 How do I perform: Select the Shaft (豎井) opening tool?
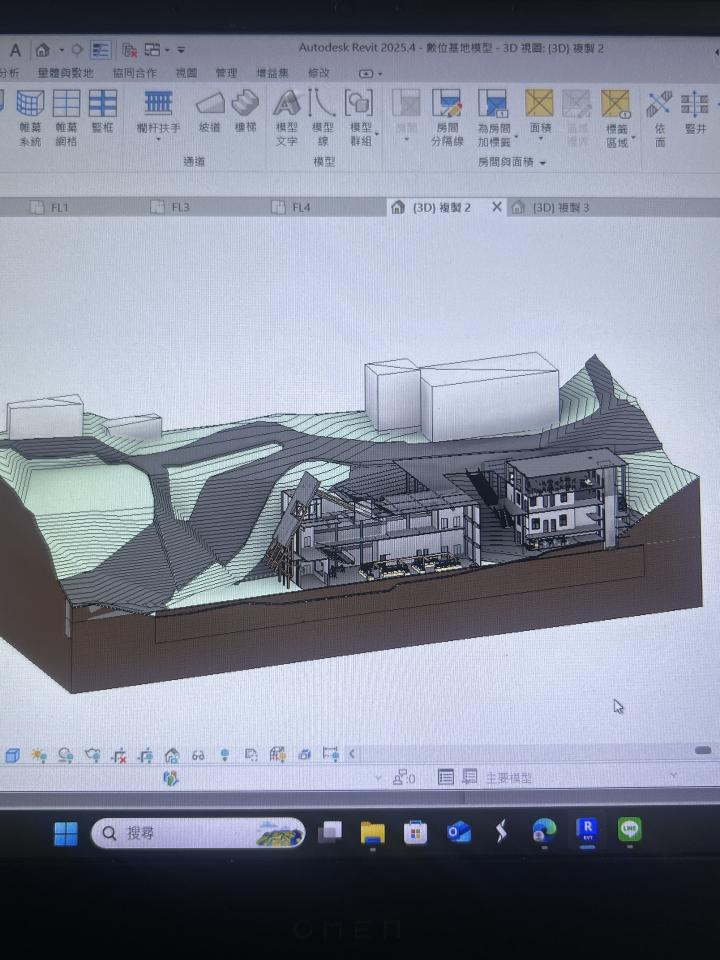click(x=695, y=113)
